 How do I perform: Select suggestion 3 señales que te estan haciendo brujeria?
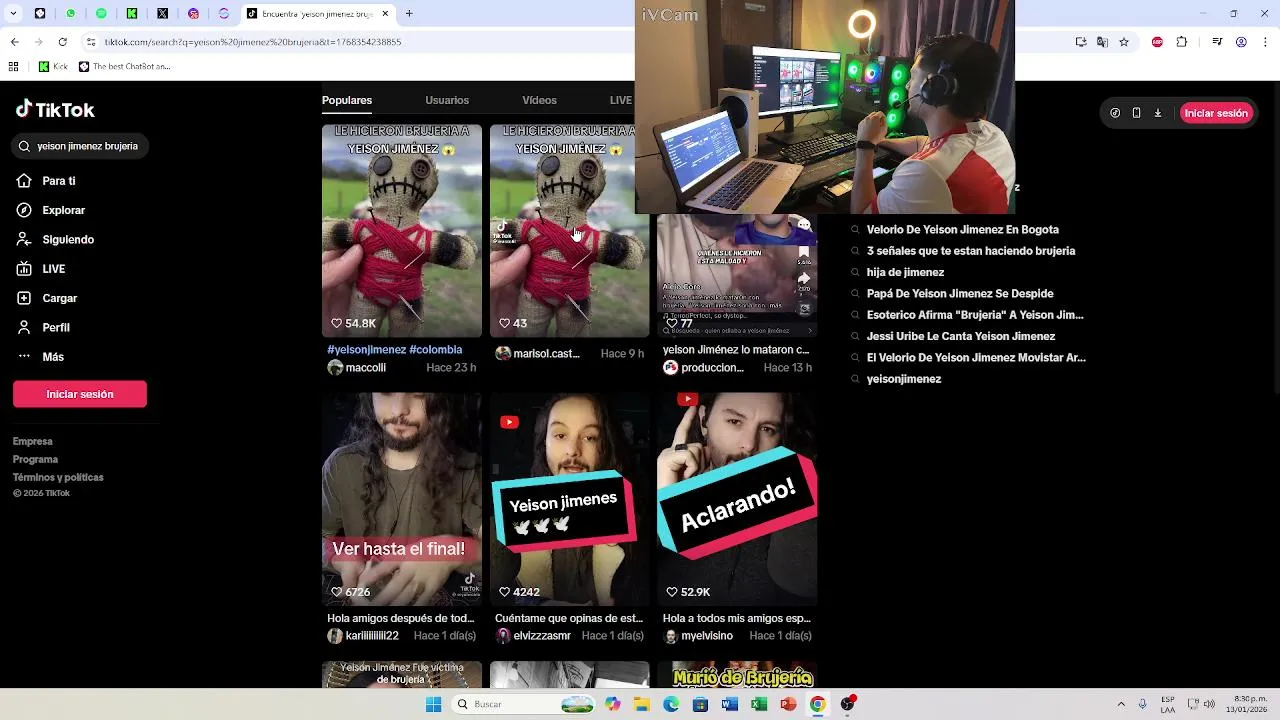point(970,251)
